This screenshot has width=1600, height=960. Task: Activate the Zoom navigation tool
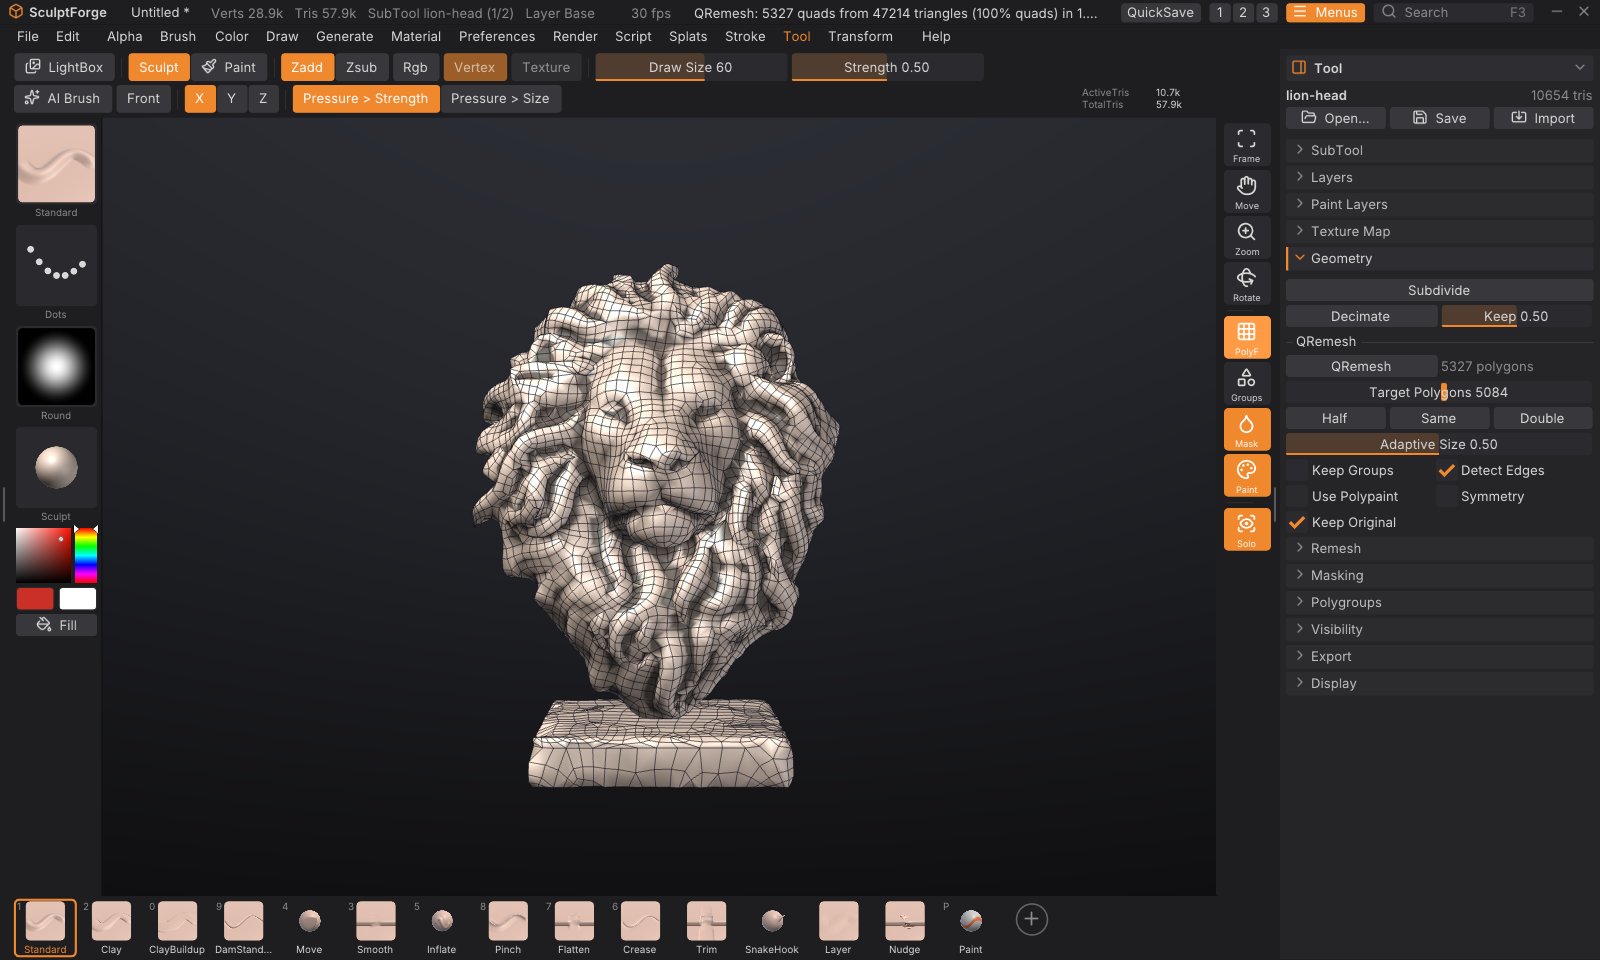(x=1246, y=238)
